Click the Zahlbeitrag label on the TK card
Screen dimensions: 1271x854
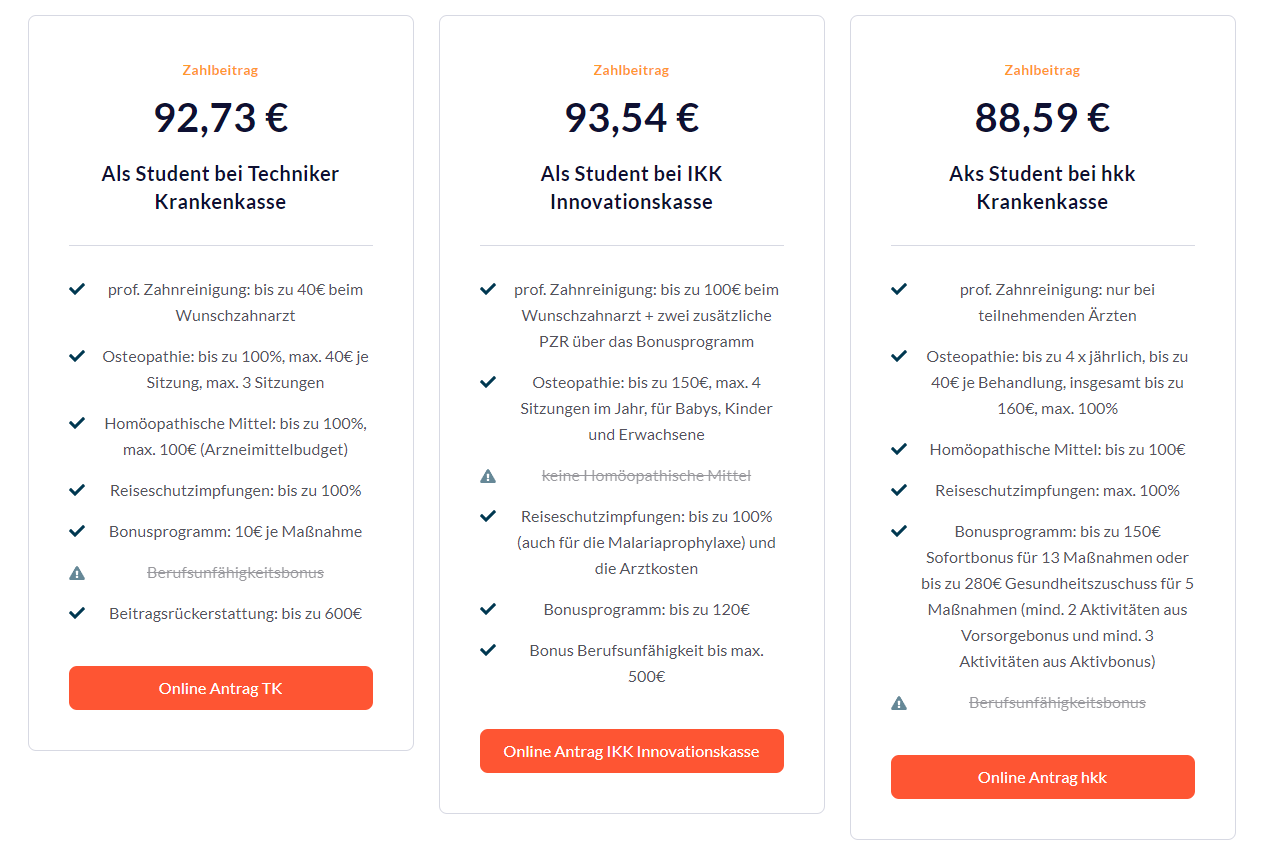pyautogui.click(x=220, y=70)
